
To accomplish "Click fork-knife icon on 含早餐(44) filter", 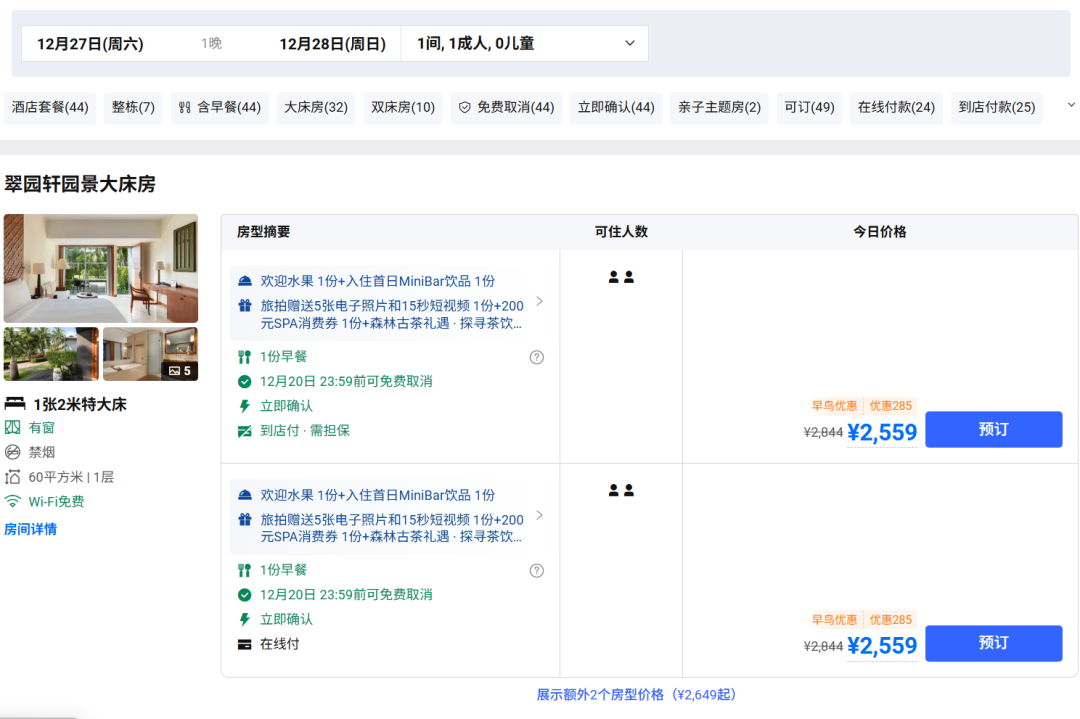I will (x=185, y=107).
